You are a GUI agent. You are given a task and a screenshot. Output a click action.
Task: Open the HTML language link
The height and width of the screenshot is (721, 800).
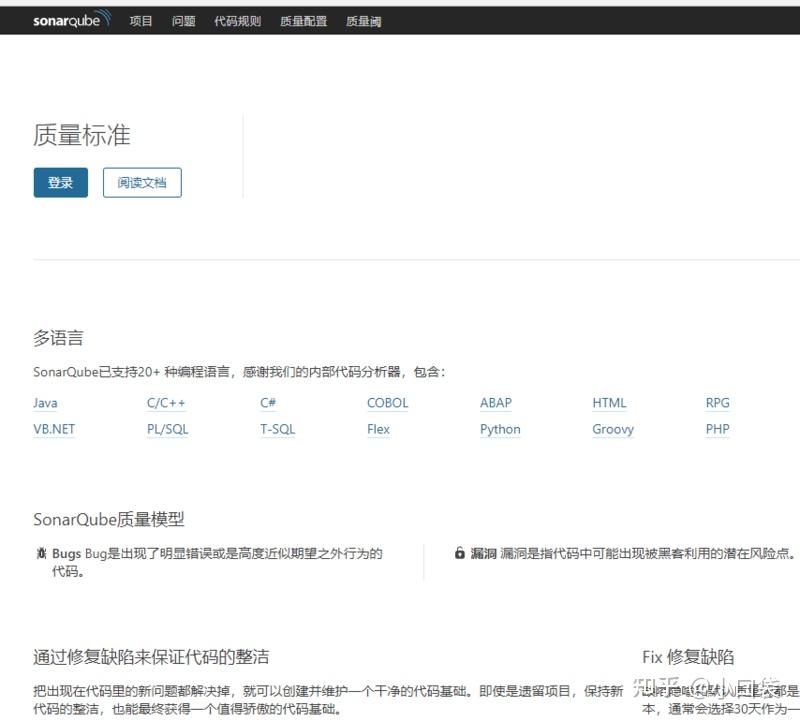(x=610, y=403)
